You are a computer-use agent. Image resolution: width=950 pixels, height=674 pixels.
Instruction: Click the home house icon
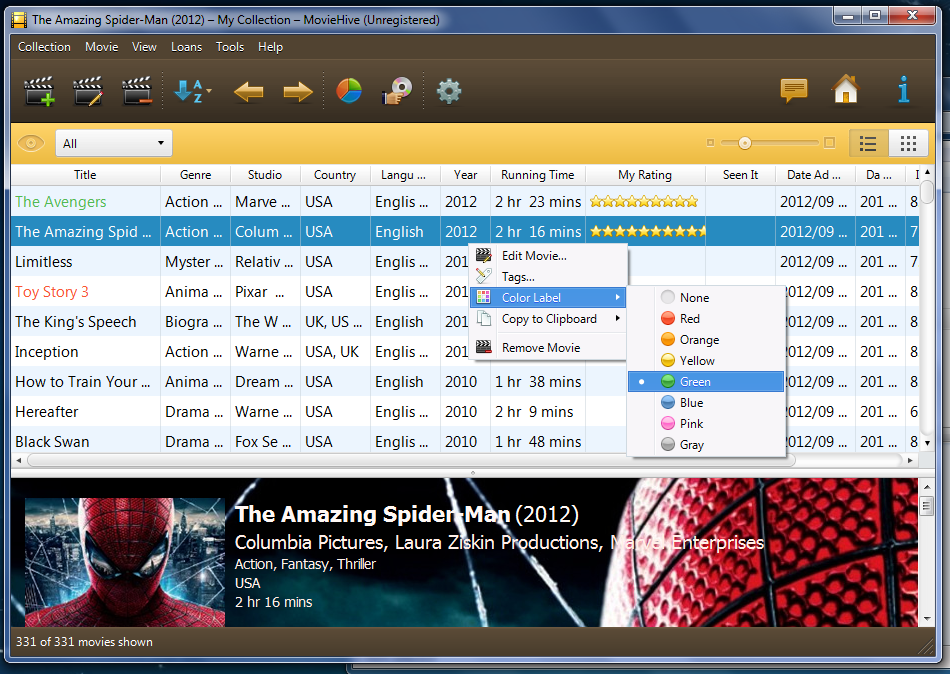point(846,90)
